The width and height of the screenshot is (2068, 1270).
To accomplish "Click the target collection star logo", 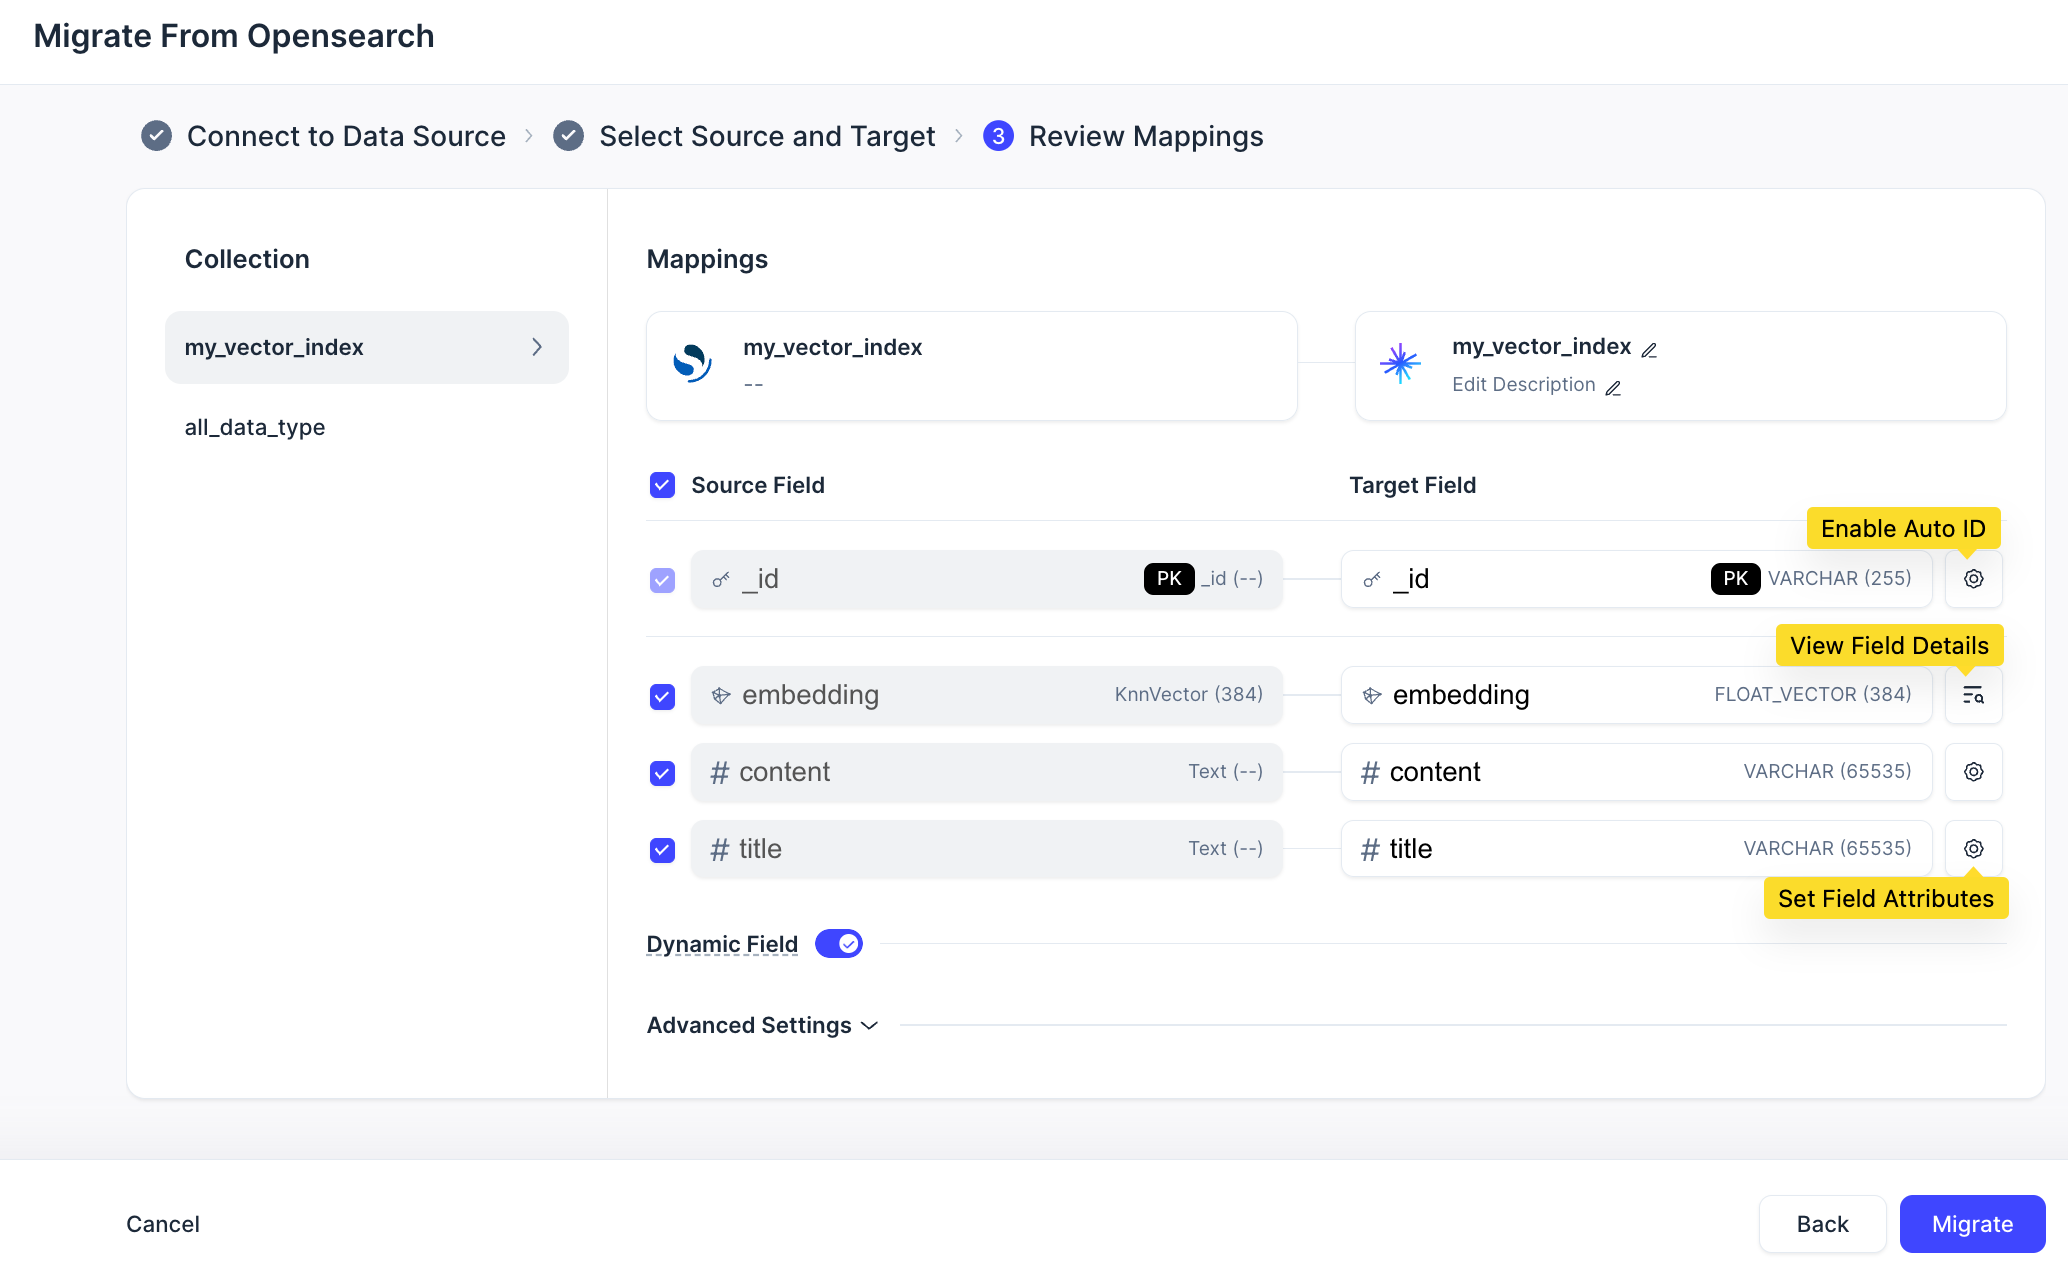I will (1400, 363).
